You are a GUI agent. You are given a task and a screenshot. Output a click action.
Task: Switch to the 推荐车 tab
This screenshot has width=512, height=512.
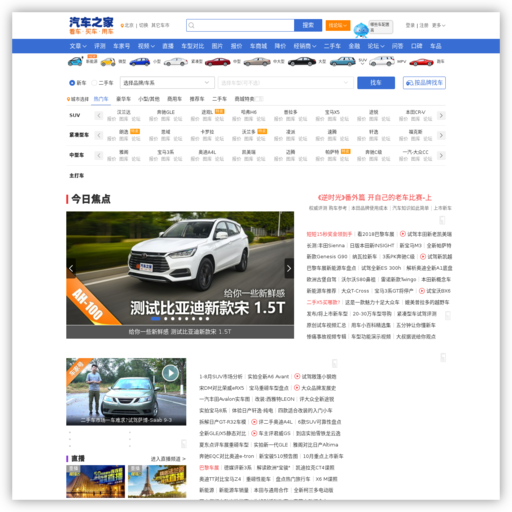pos(197,99)
